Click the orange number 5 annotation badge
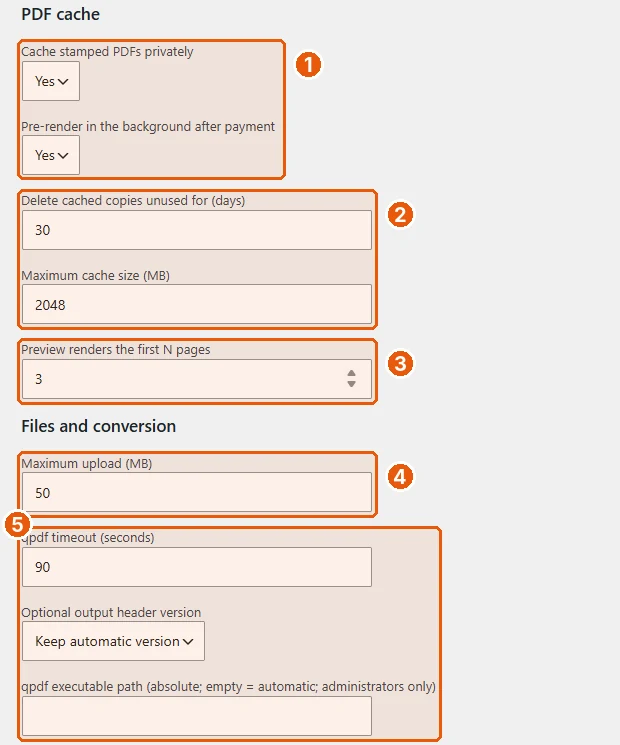 [18, 525]
